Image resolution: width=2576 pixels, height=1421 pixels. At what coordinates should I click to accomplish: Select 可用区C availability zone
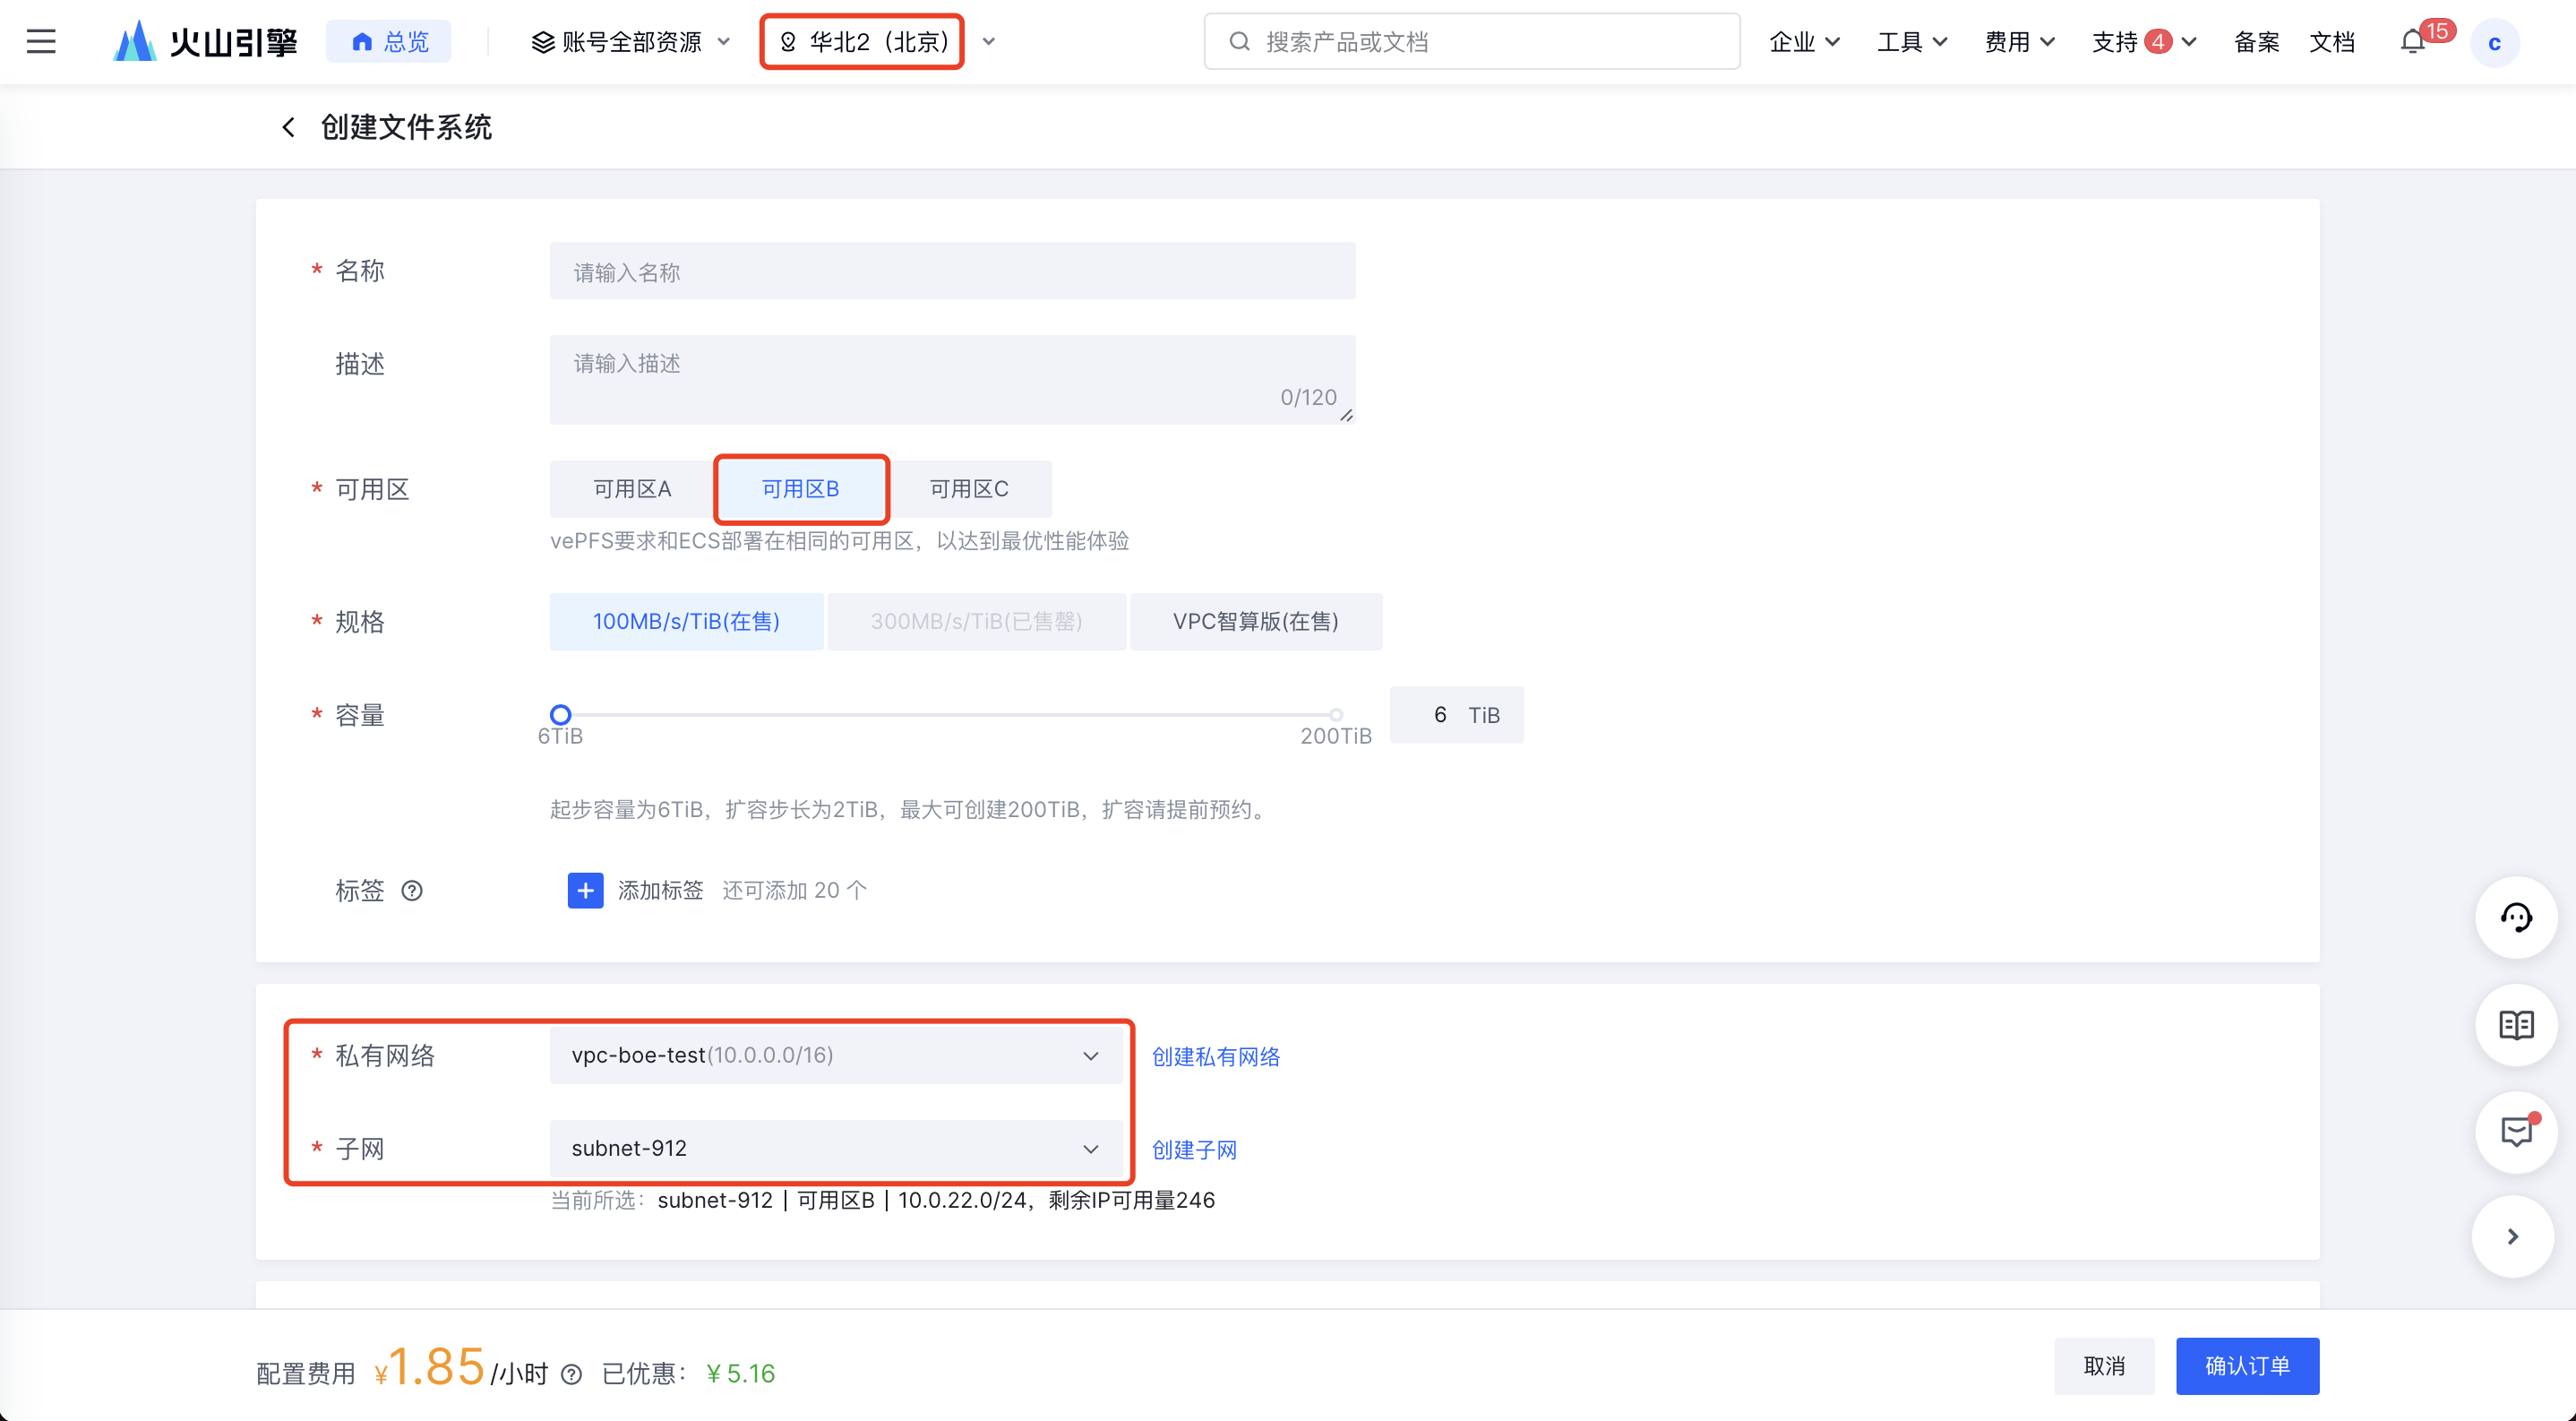[x=968, y=489]
